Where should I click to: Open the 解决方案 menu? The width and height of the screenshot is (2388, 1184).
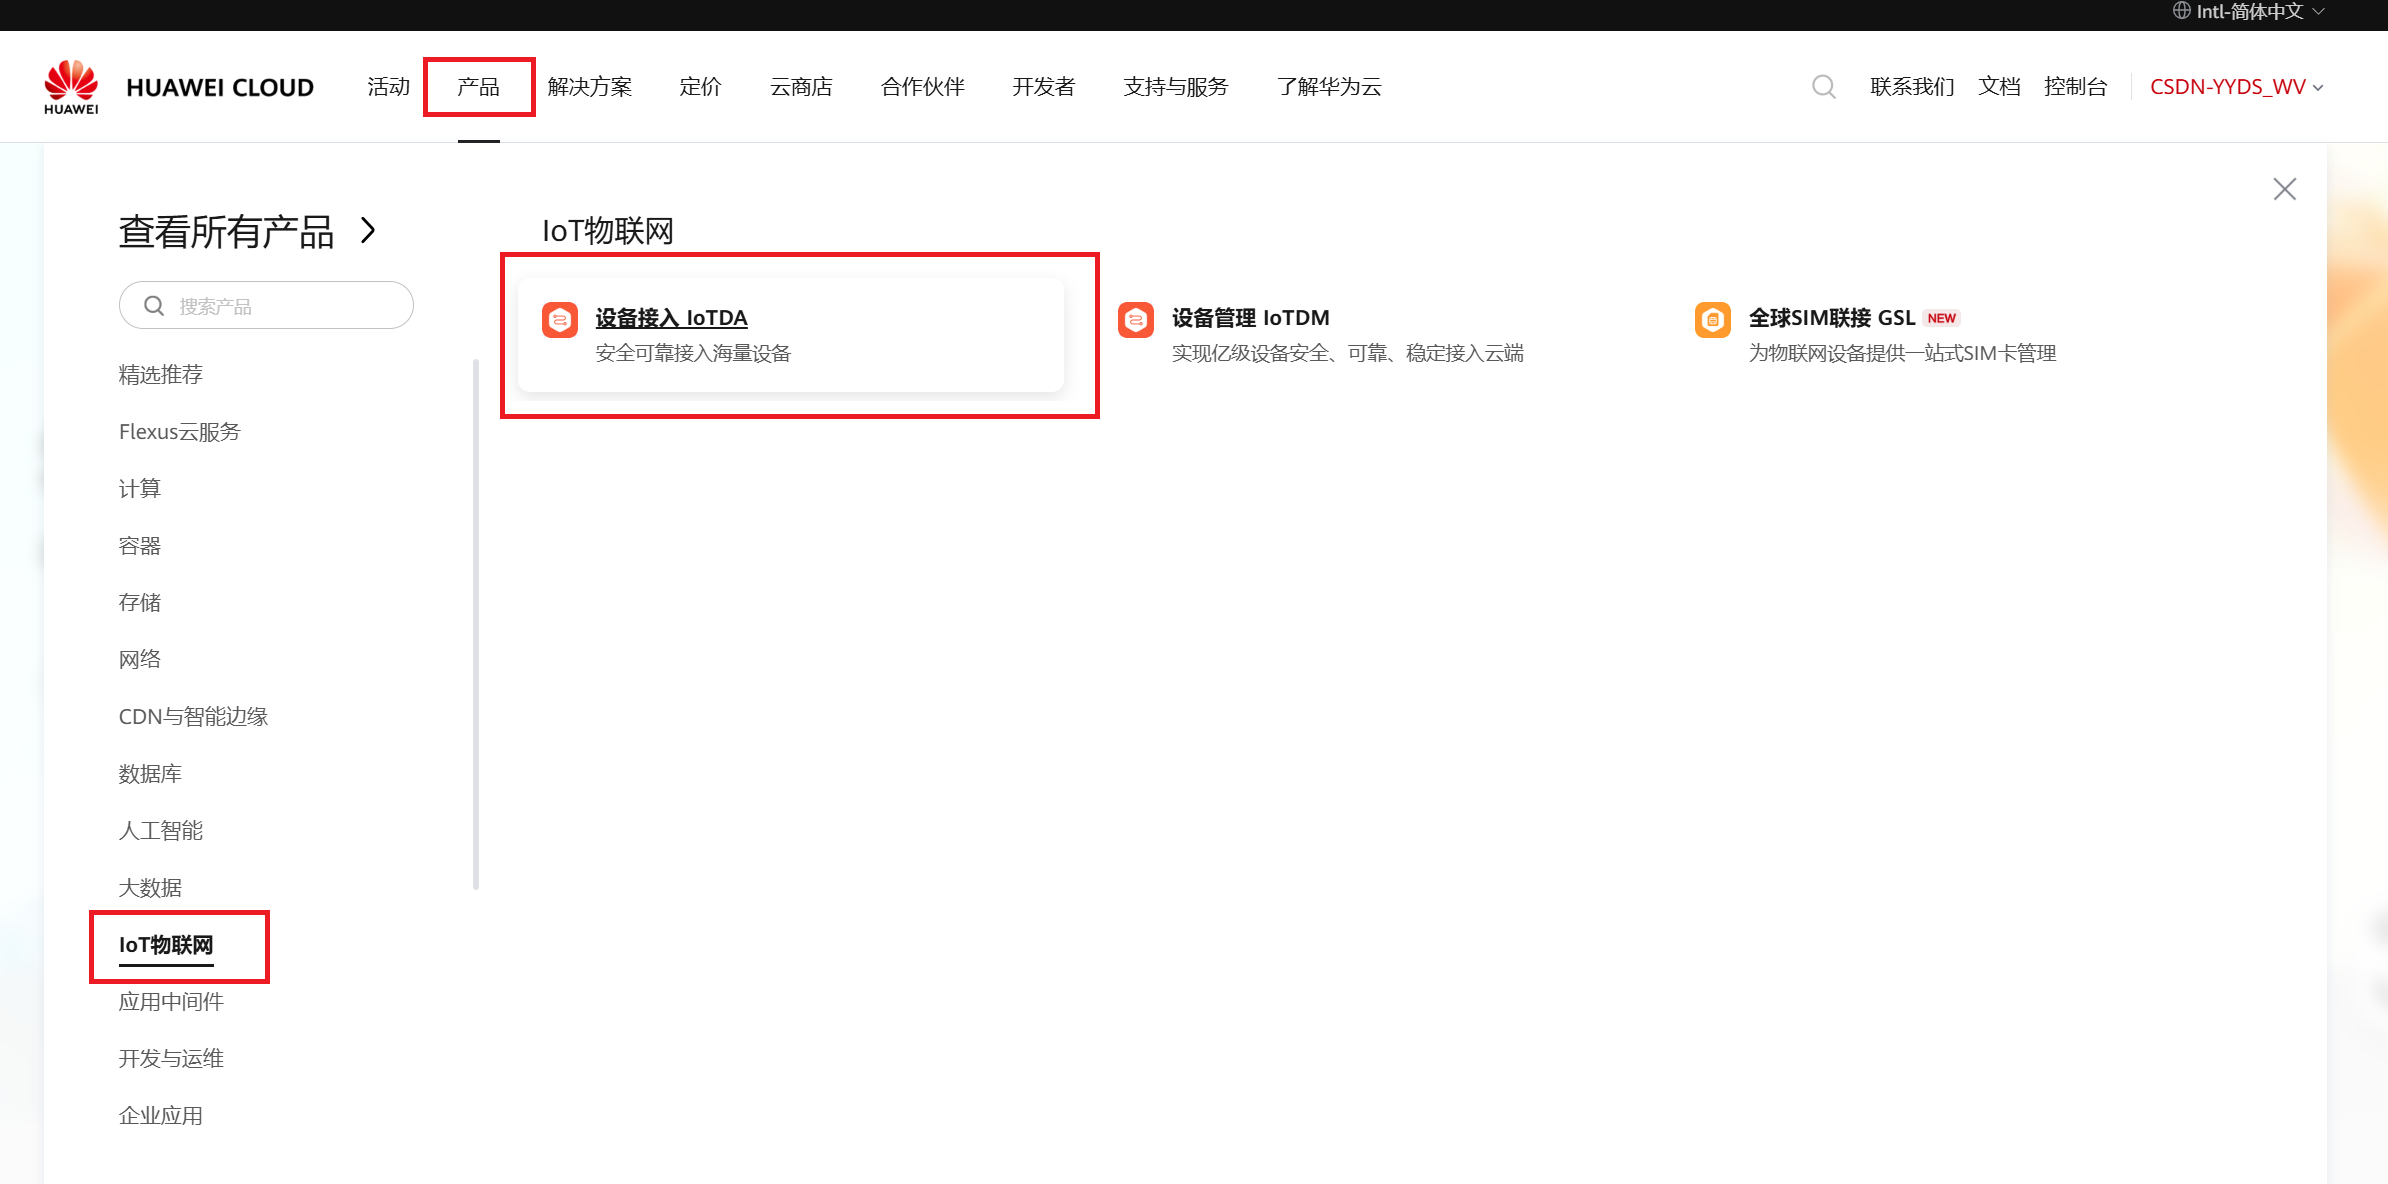pos(590,87)
